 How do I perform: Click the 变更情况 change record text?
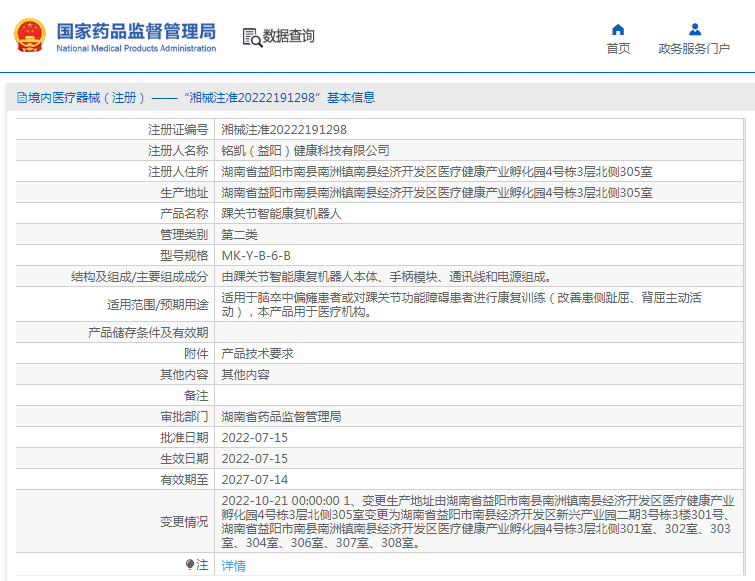(477, 522)
